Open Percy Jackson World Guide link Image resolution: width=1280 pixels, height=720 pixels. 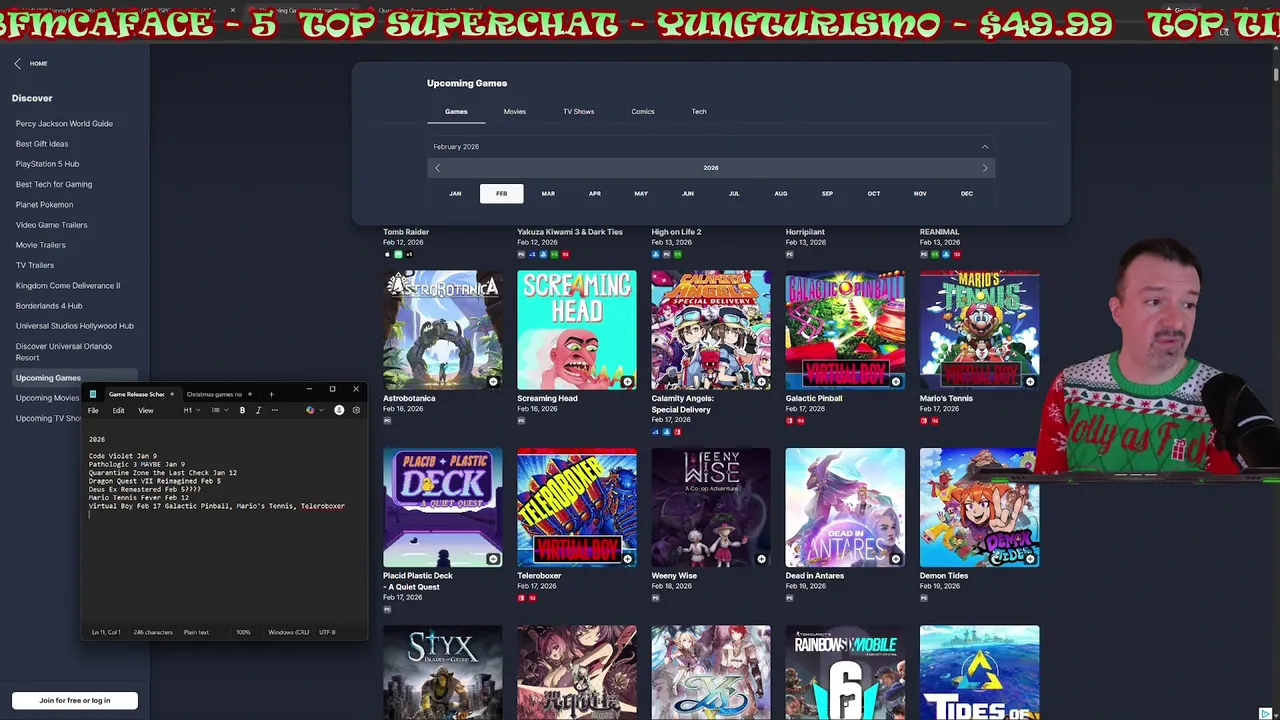[x=64, y=124]
